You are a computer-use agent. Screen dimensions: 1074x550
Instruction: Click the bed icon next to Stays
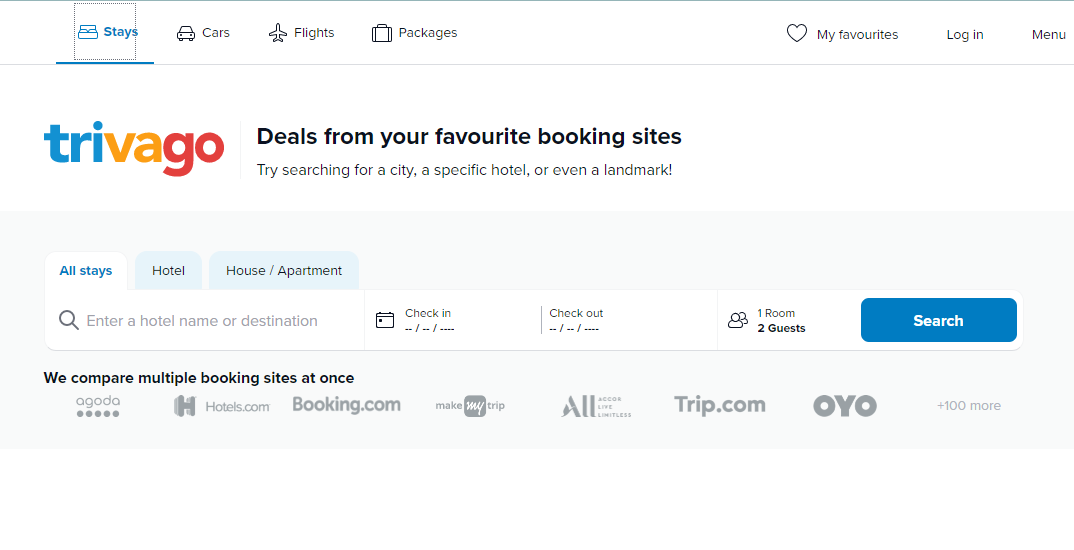coord(88,32)
